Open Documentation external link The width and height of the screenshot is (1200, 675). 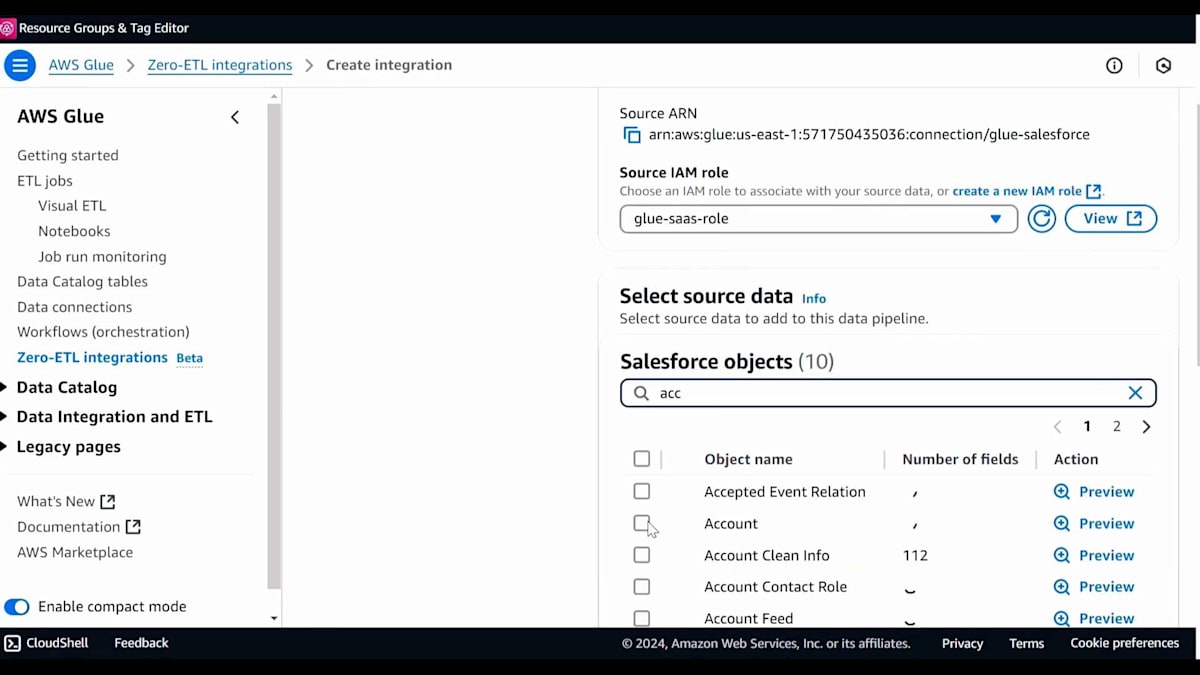pyautogui.click(x=79, y=527)
